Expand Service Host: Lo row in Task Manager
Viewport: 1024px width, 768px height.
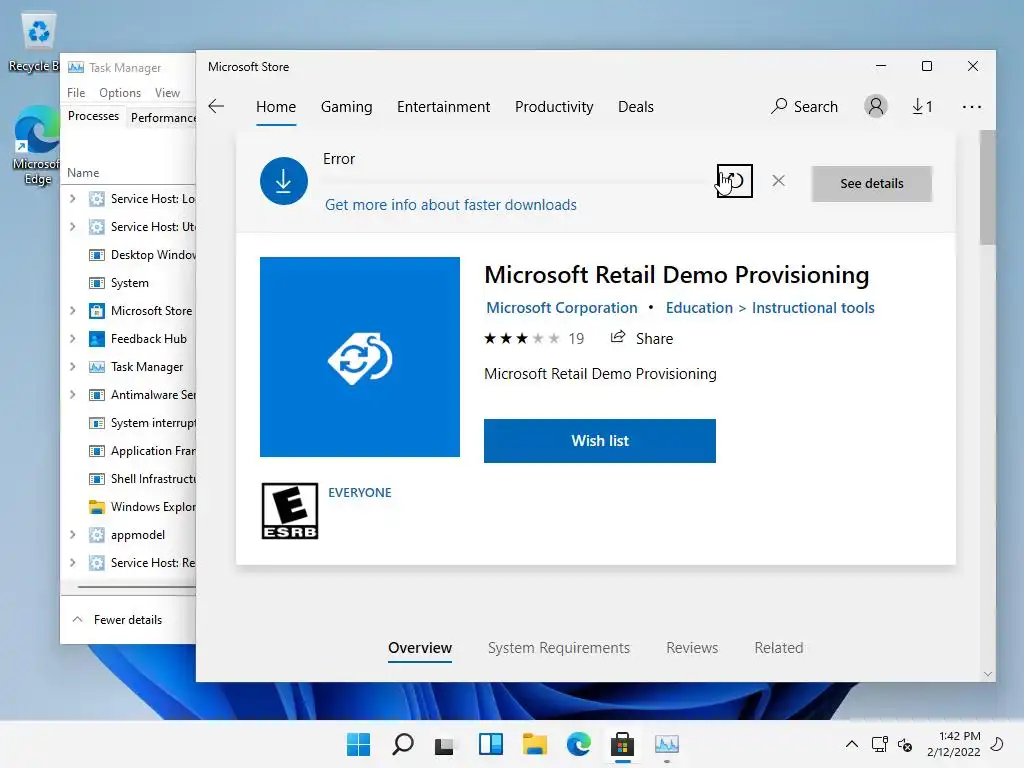pos(72,199)
